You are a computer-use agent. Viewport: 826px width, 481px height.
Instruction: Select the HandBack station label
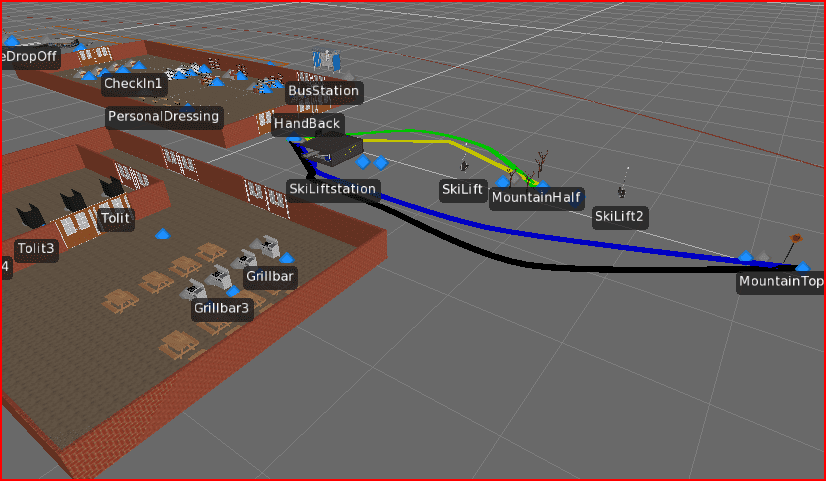tap(308, 124)
